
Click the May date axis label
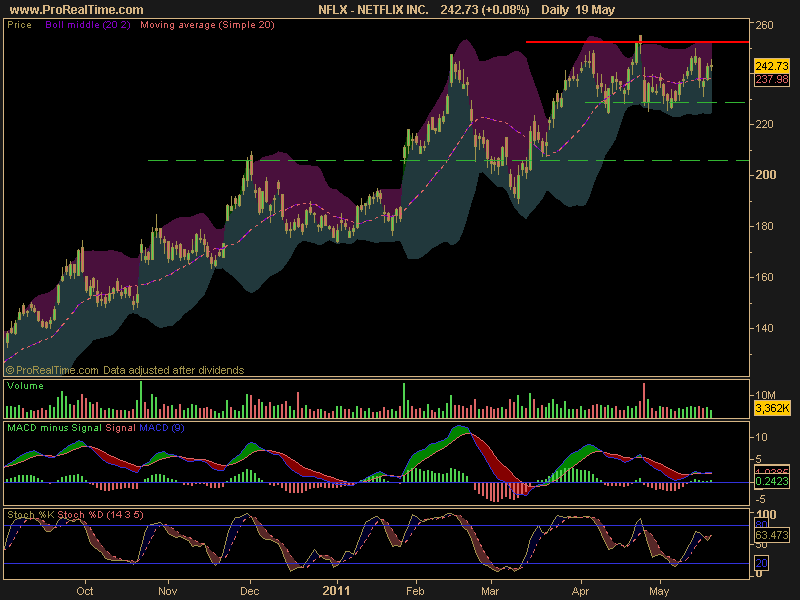(x=659, y=591)
